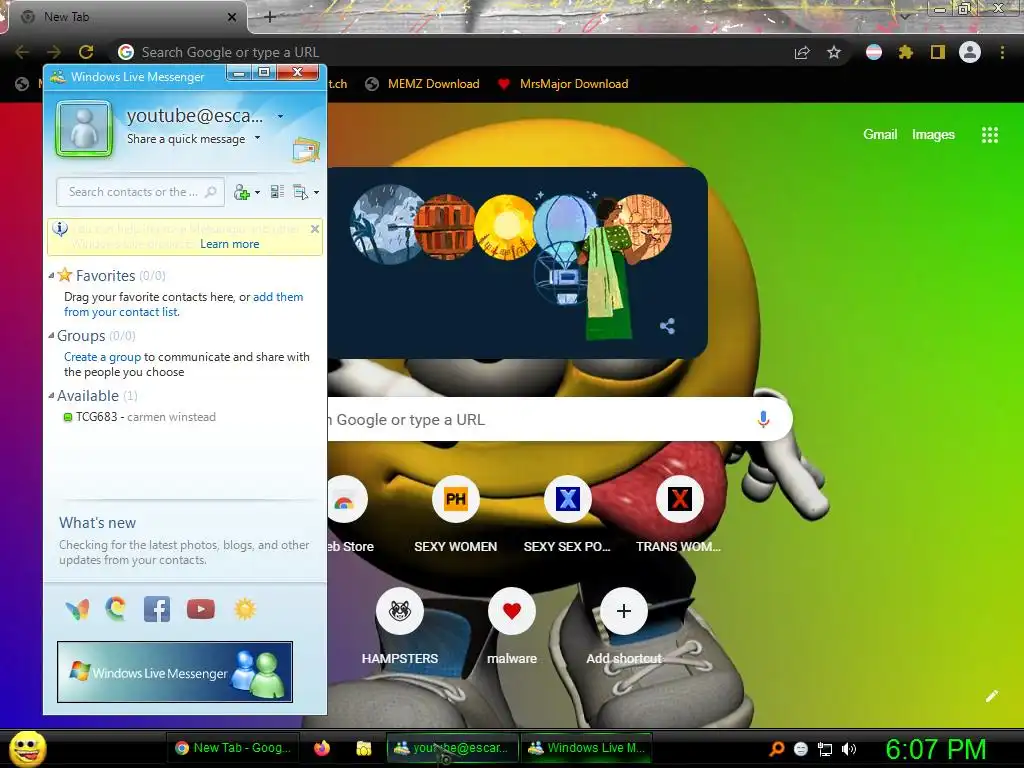Click the Chrome side panel icon
This screenshot has height=768, width=1024.
click(938, 52)
